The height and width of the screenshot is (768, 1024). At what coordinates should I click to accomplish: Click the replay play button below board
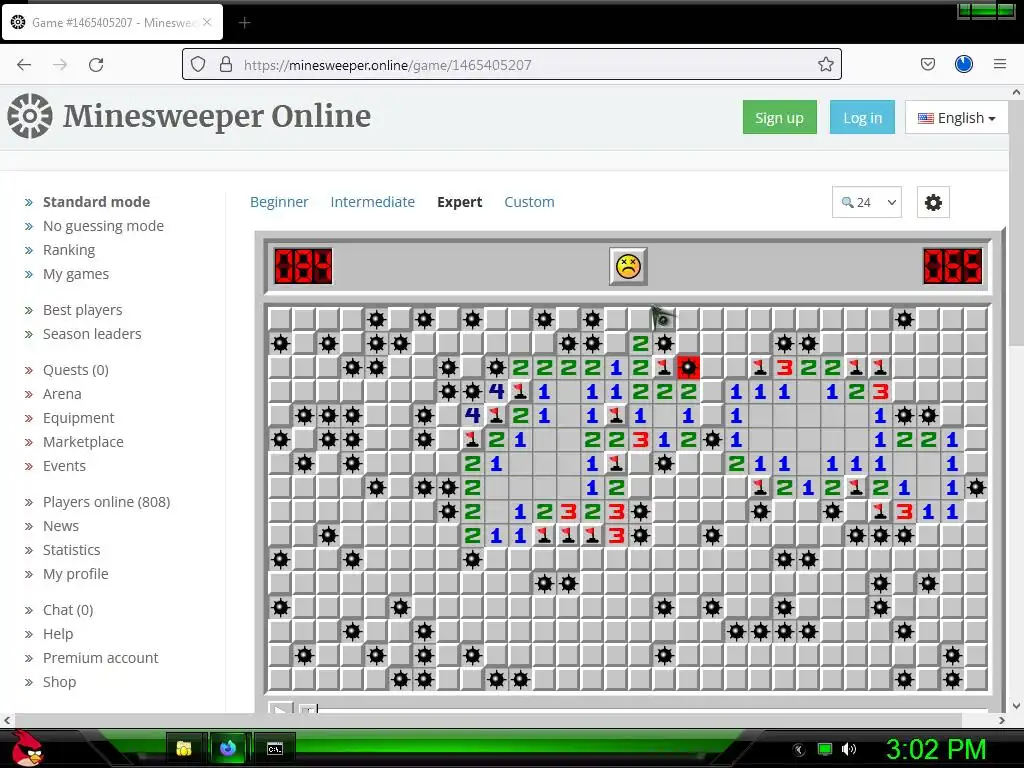pos(281,708)
